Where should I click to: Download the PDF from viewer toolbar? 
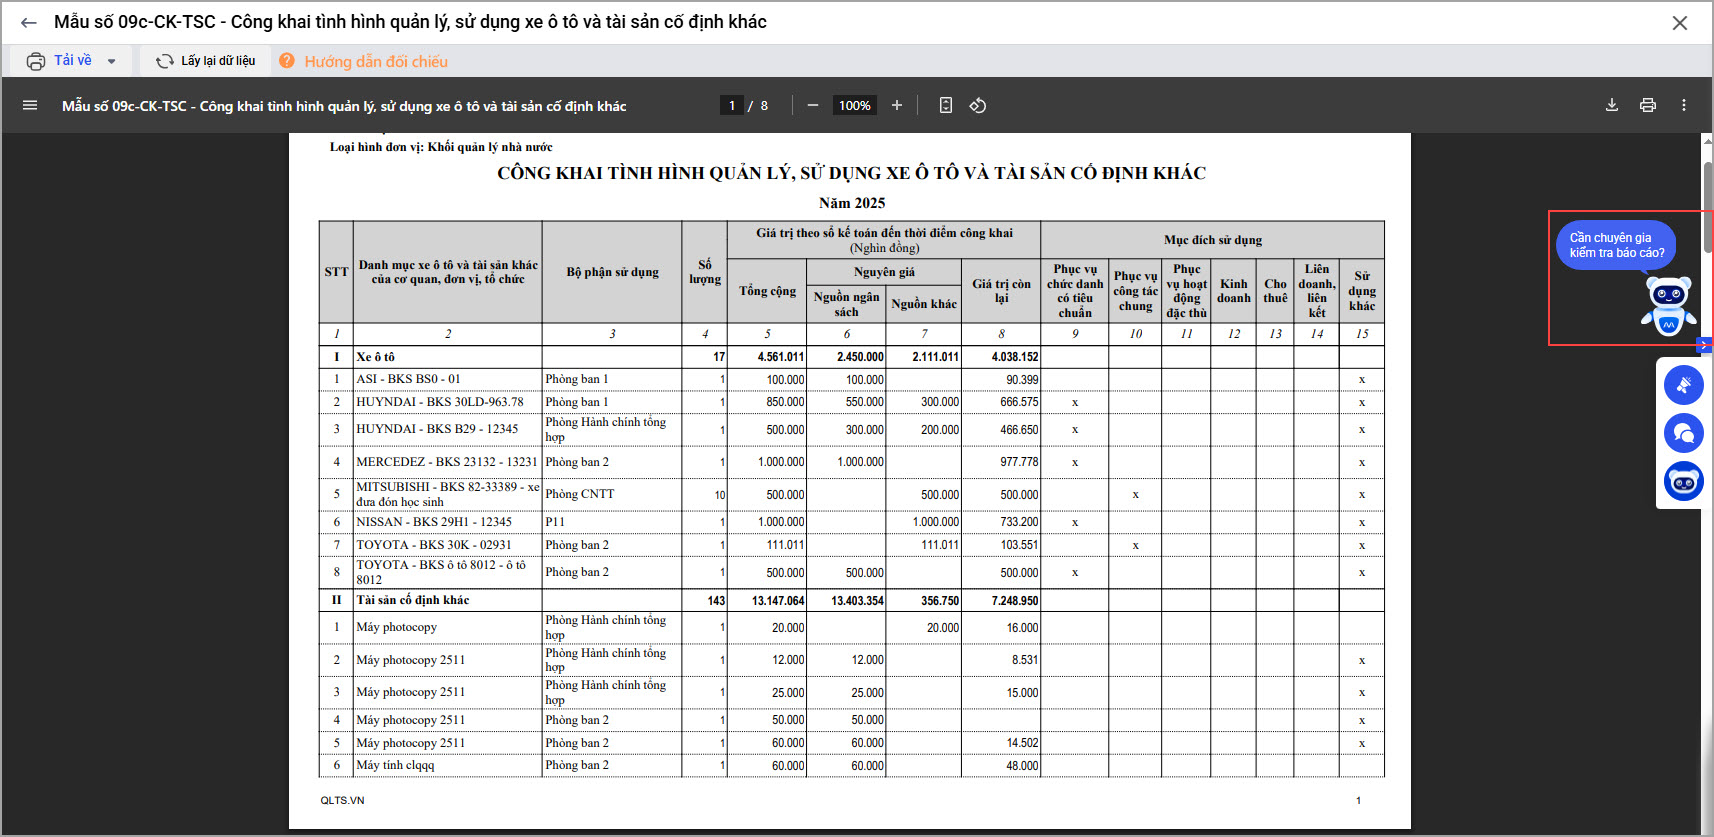coord(1612,105)
